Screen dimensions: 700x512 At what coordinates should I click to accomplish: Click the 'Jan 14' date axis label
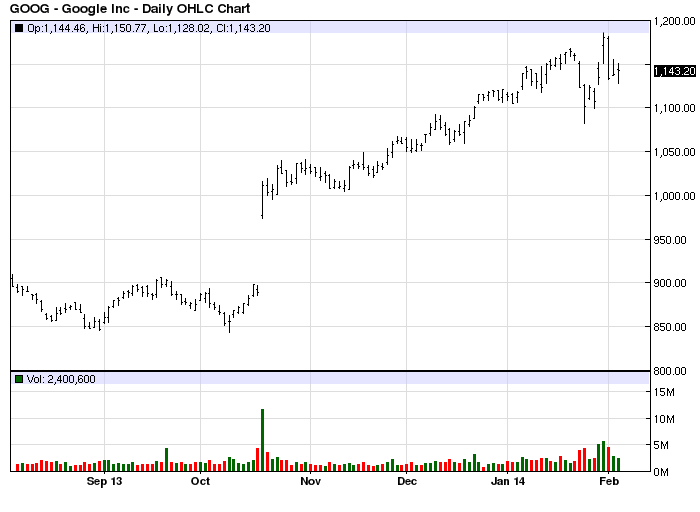[508, 481]
